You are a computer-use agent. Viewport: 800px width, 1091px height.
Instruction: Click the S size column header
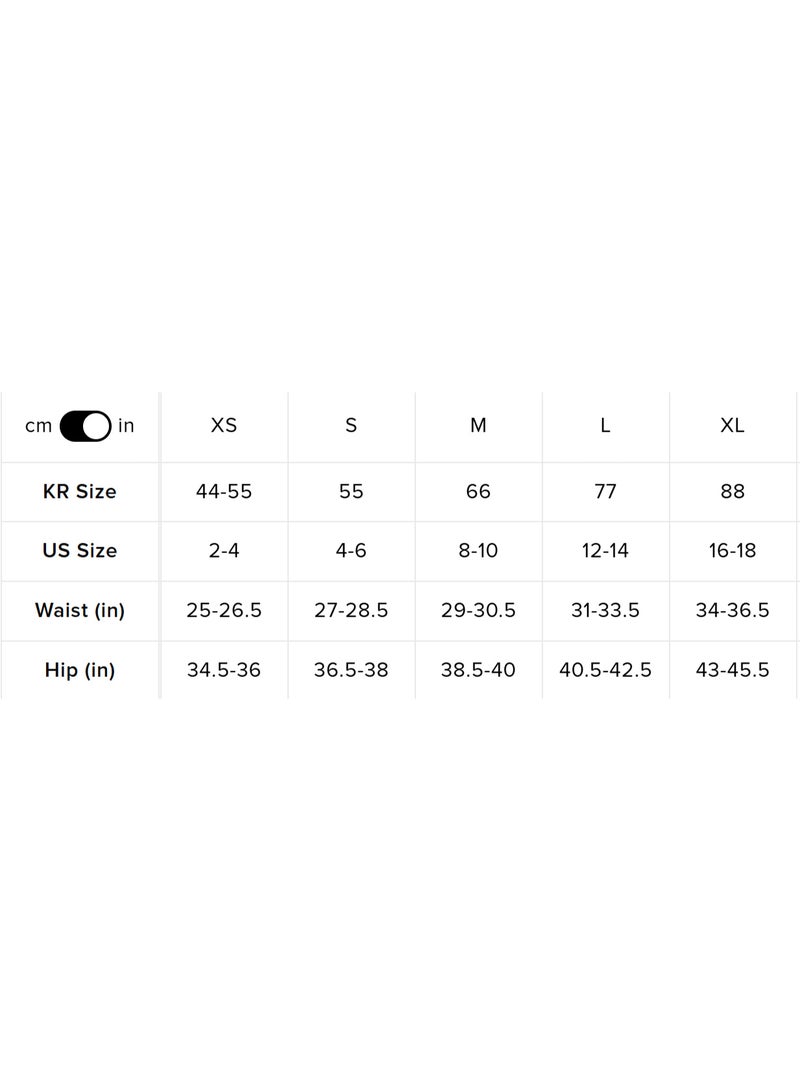coord(351,425)
